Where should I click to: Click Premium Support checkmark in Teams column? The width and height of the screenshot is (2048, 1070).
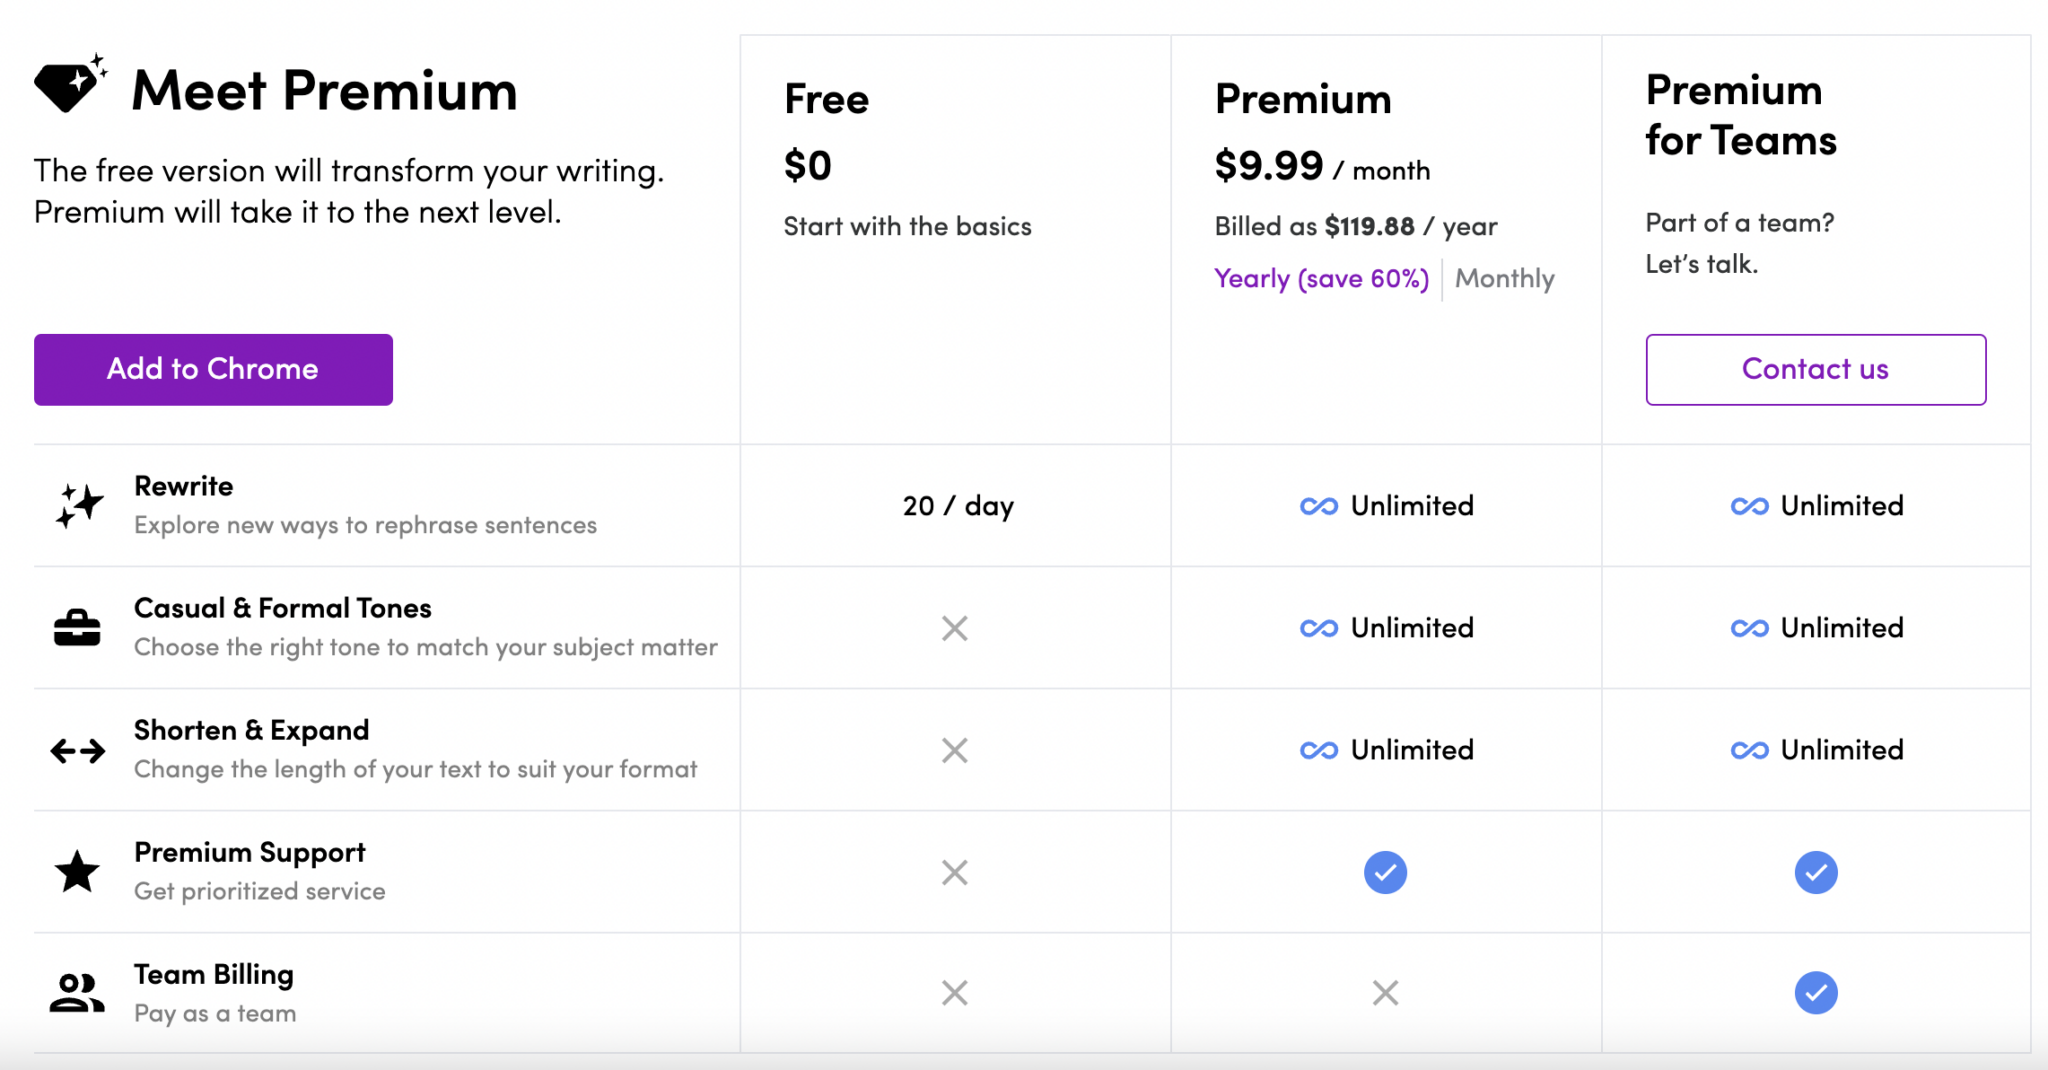tap(1816, 872)
